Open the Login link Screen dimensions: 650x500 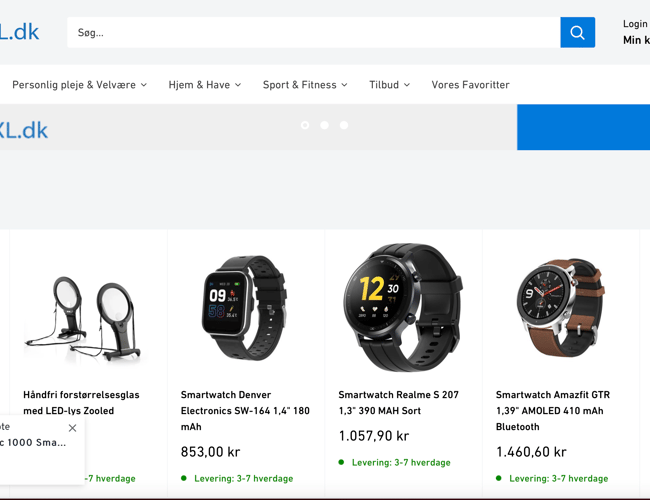pyautogui.click(x=635, y=24)
